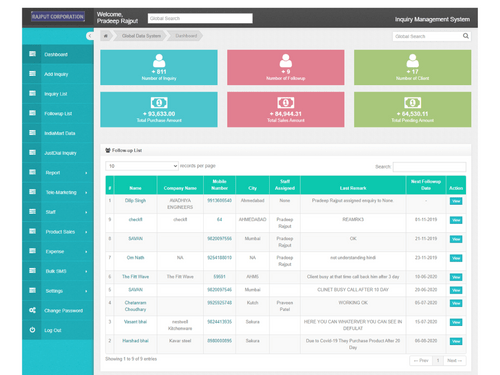Expand the Bulk SMS submenu arrow
500x375 pixels.
86,271
